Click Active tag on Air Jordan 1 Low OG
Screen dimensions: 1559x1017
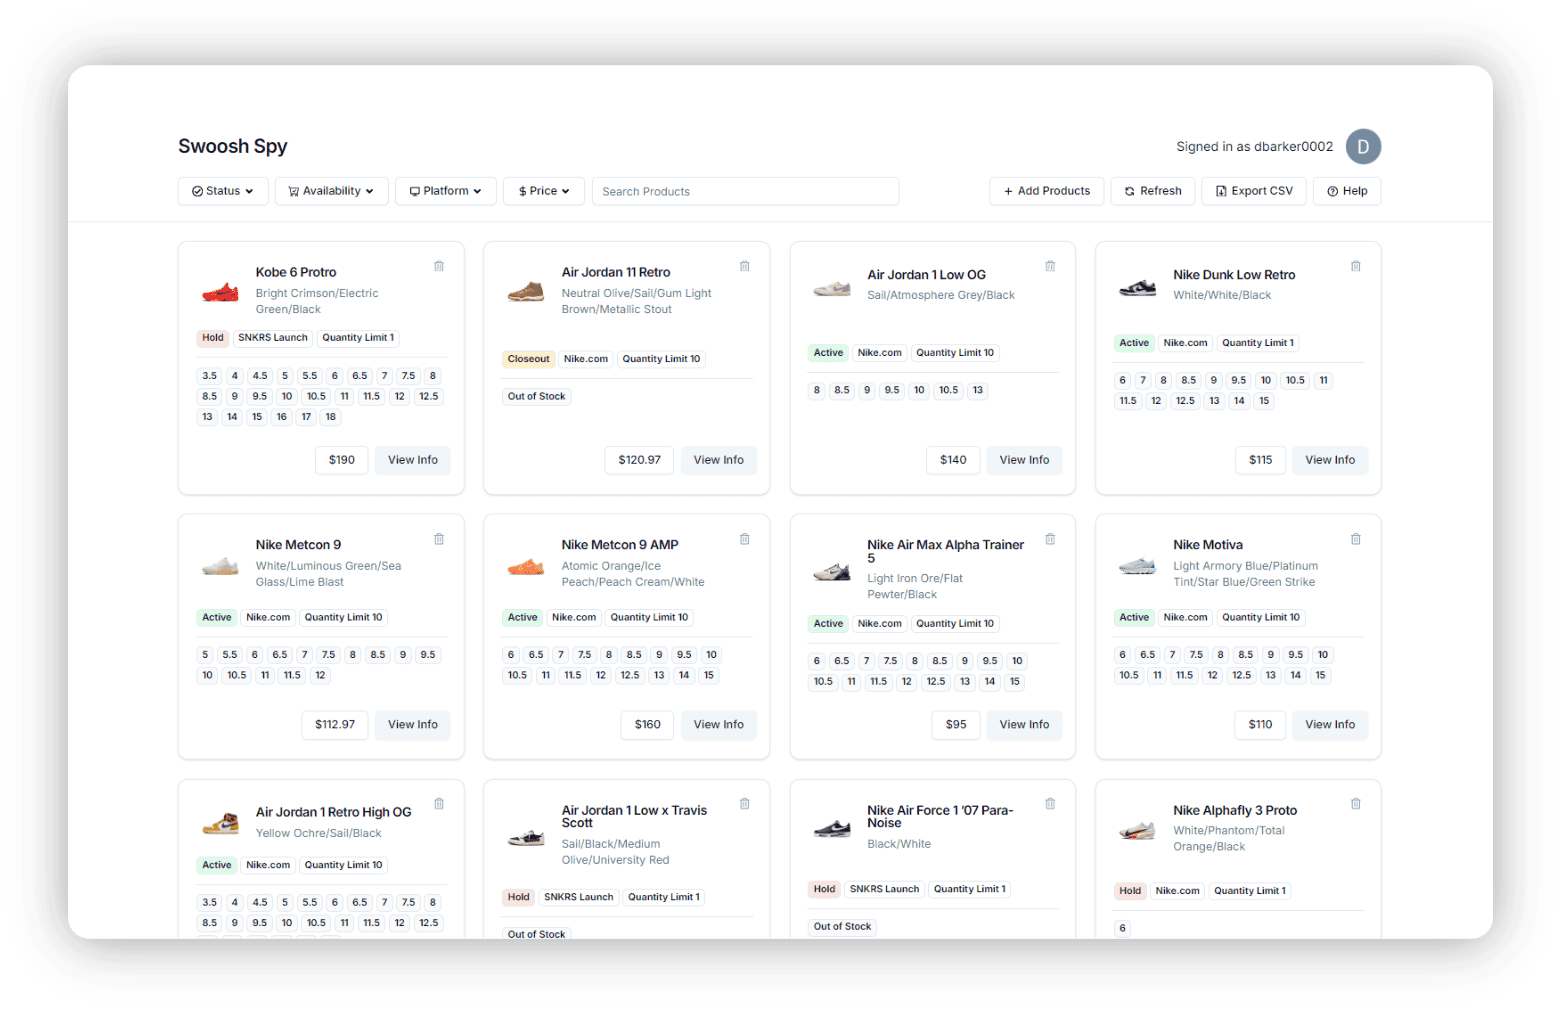tap(828, 353)
